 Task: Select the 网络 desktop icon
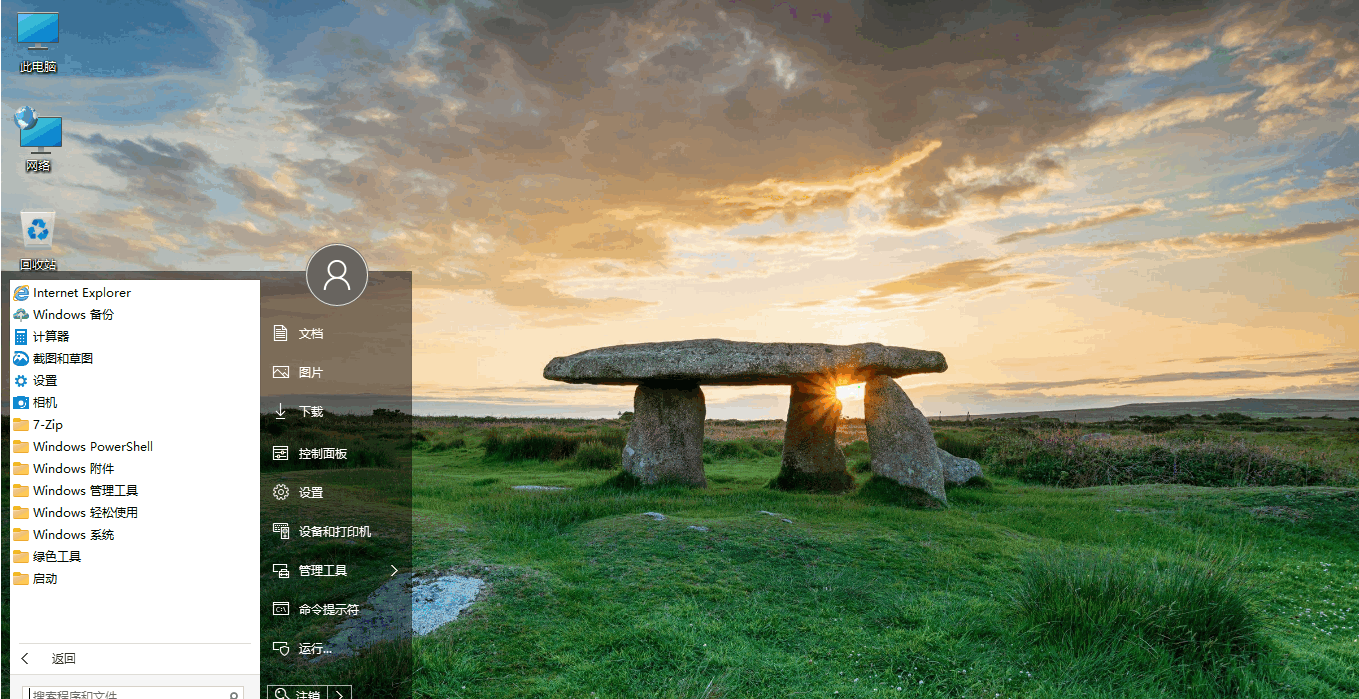38,141
